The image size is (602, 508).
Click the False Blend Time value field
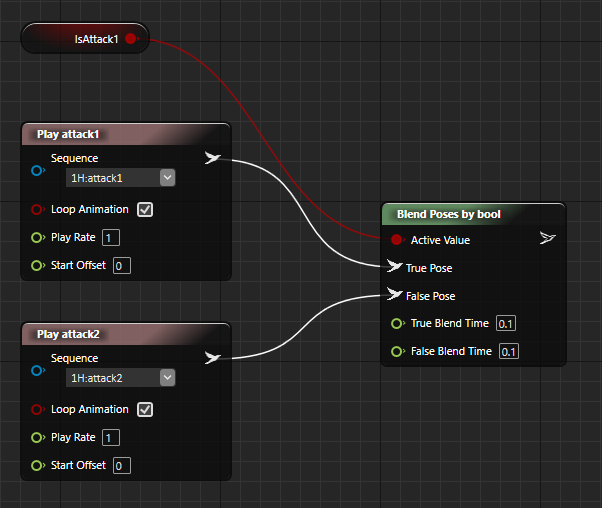[x=509, y=352]
